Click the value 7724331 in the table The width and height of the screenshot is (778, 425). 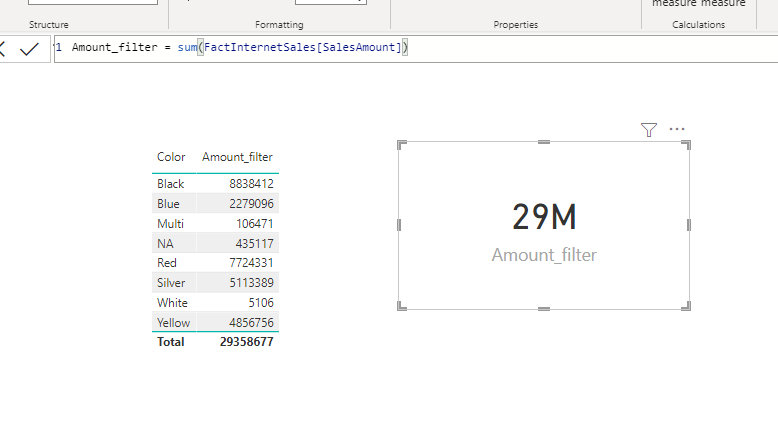tap(251, 263)
